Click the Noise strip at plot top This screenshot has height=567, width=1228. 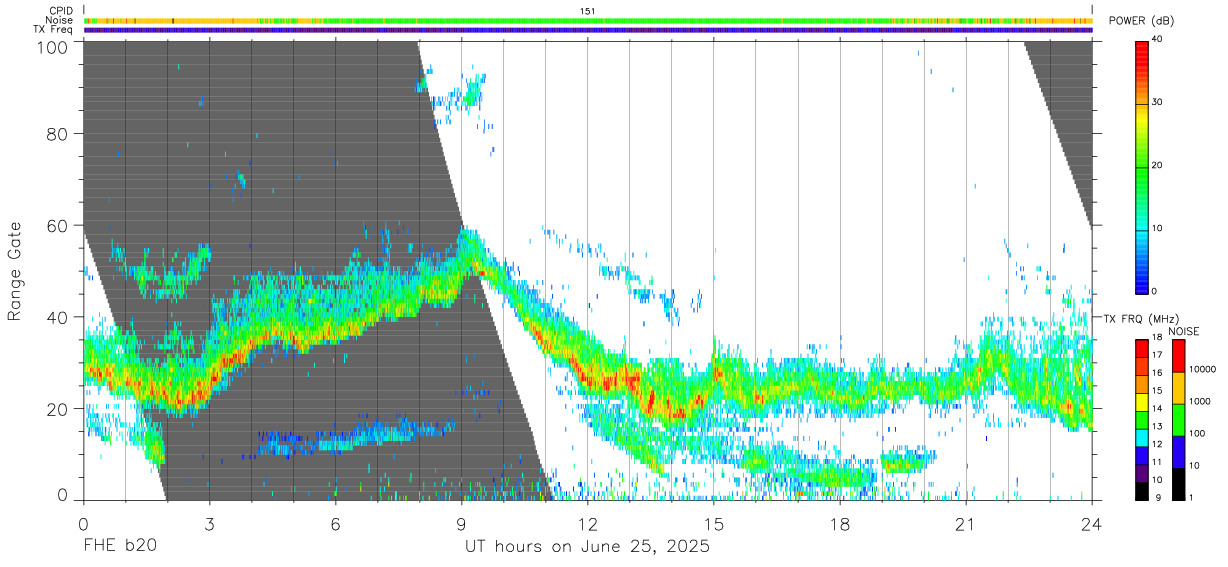coord(588,20)
